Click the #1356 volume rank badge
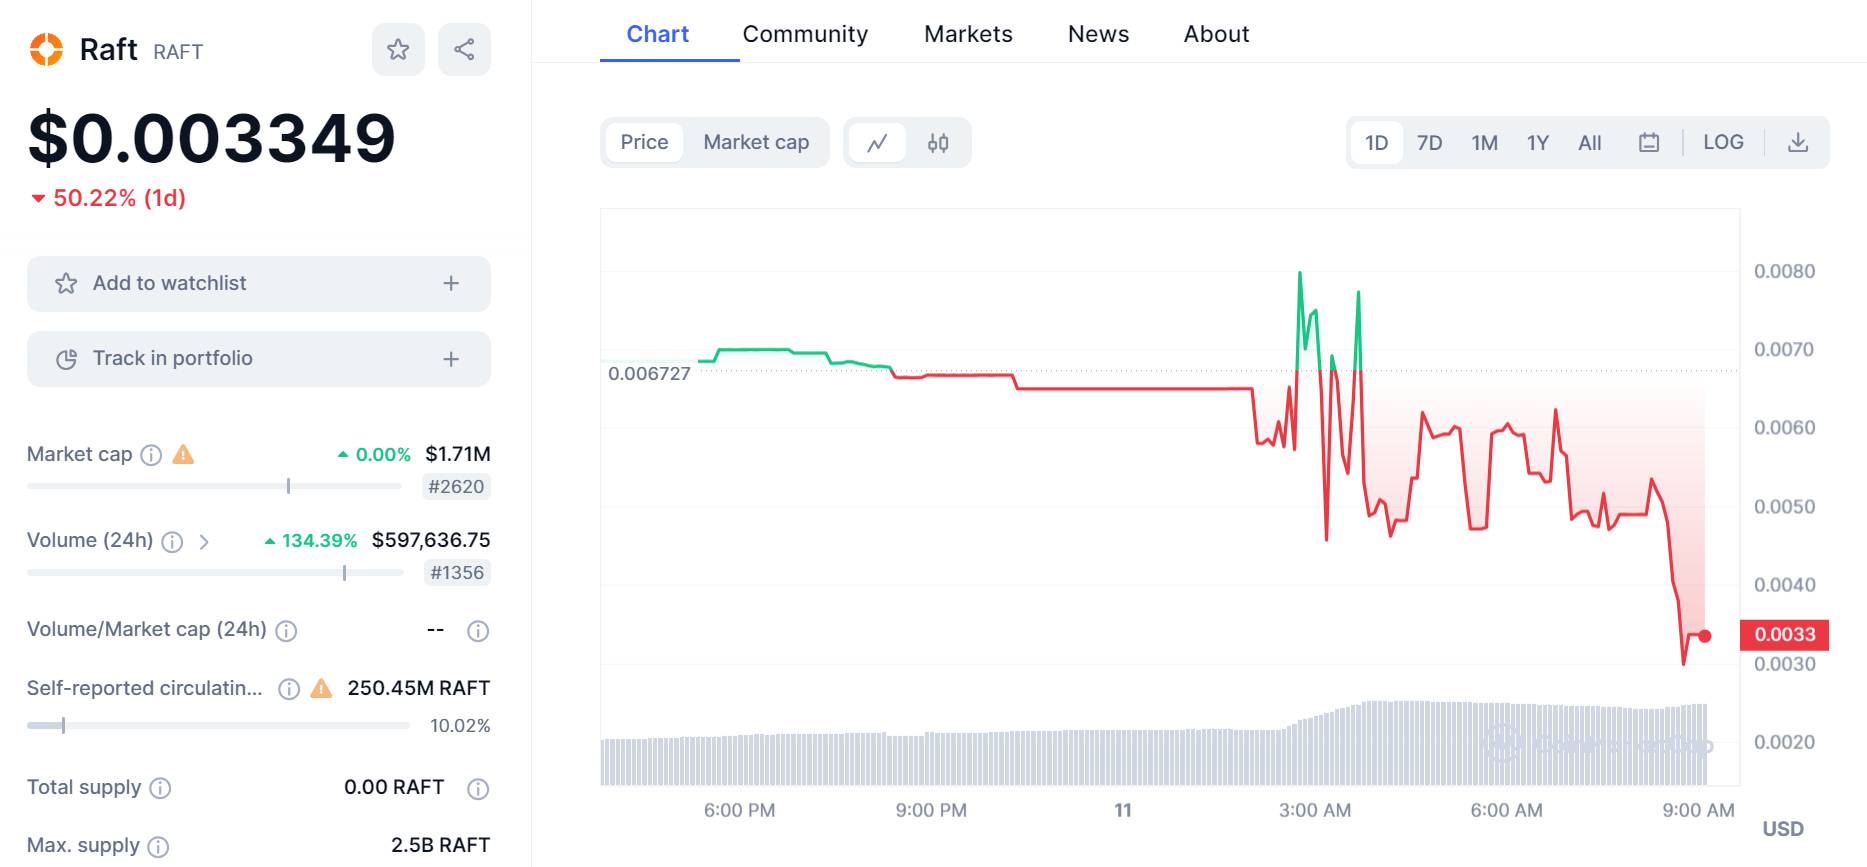The width and height of the screenshot is (1867, 867). (457, 573)
